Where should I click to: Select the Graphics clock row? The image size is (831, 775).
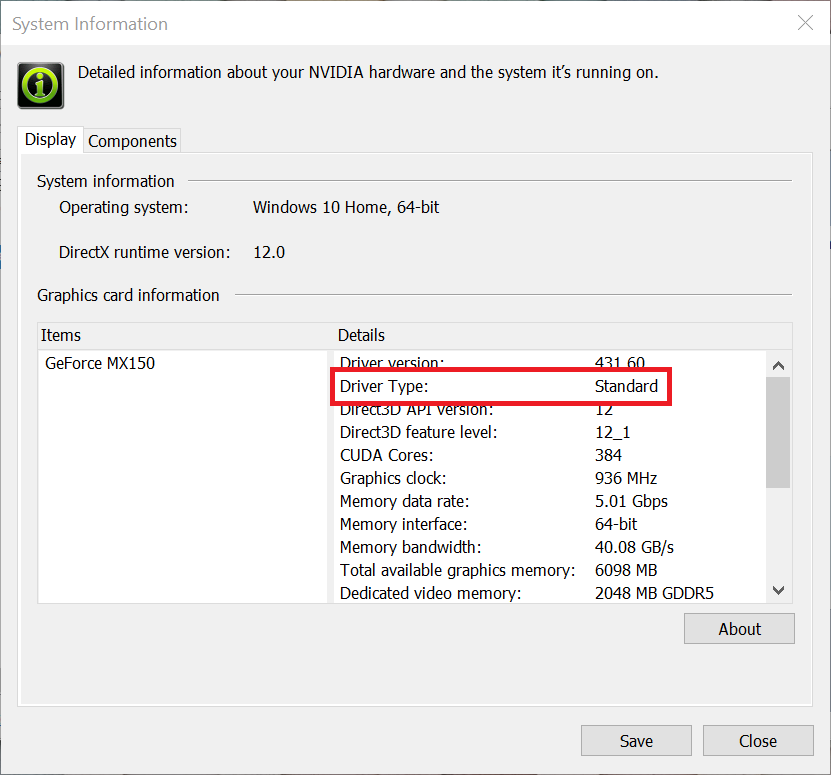[550, 478]
